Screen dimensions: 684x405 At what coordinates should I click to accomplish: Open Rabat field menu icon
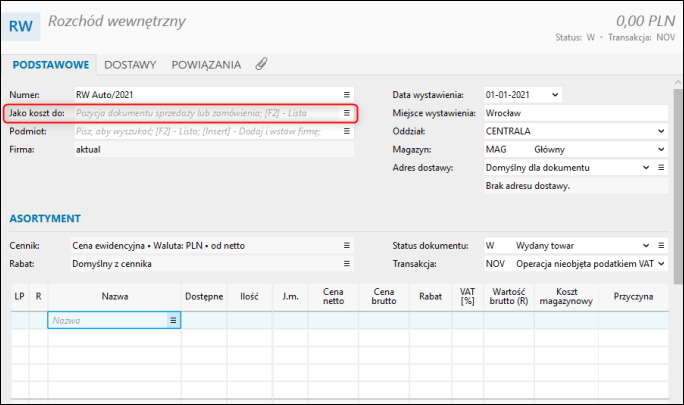(x=346, y=264)
